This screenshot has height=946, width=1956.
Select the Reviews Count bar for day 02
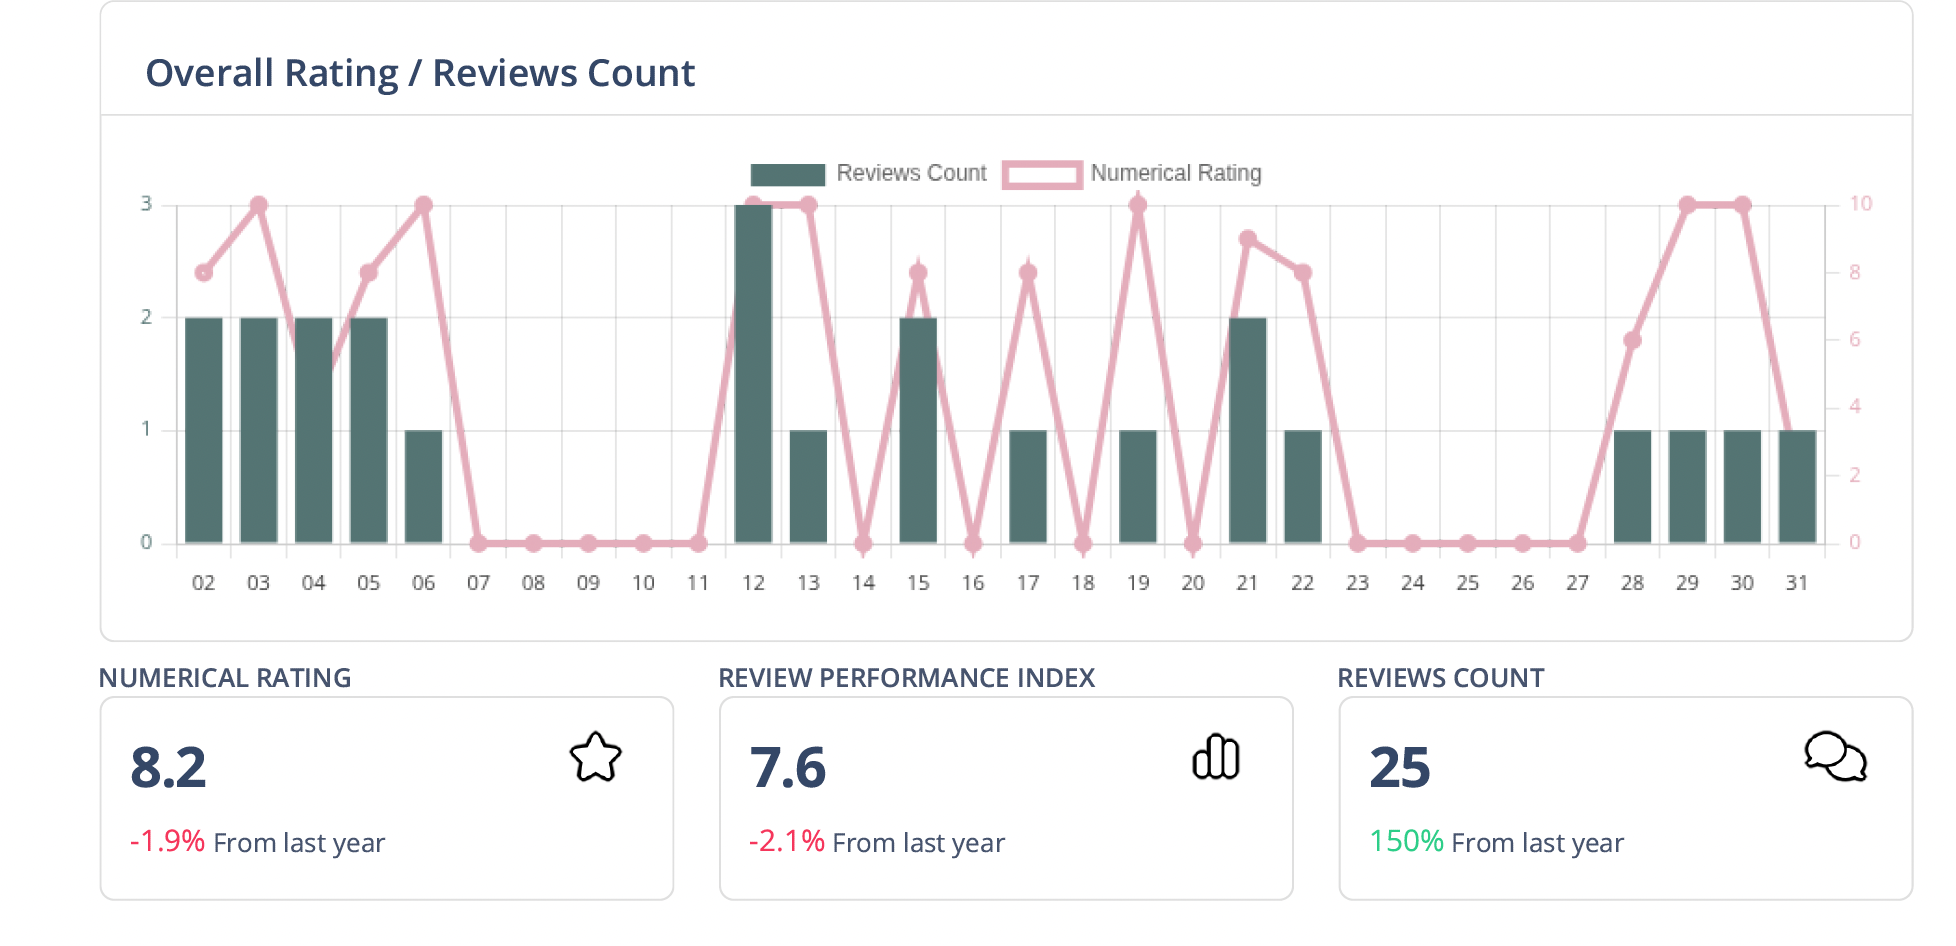204,430
